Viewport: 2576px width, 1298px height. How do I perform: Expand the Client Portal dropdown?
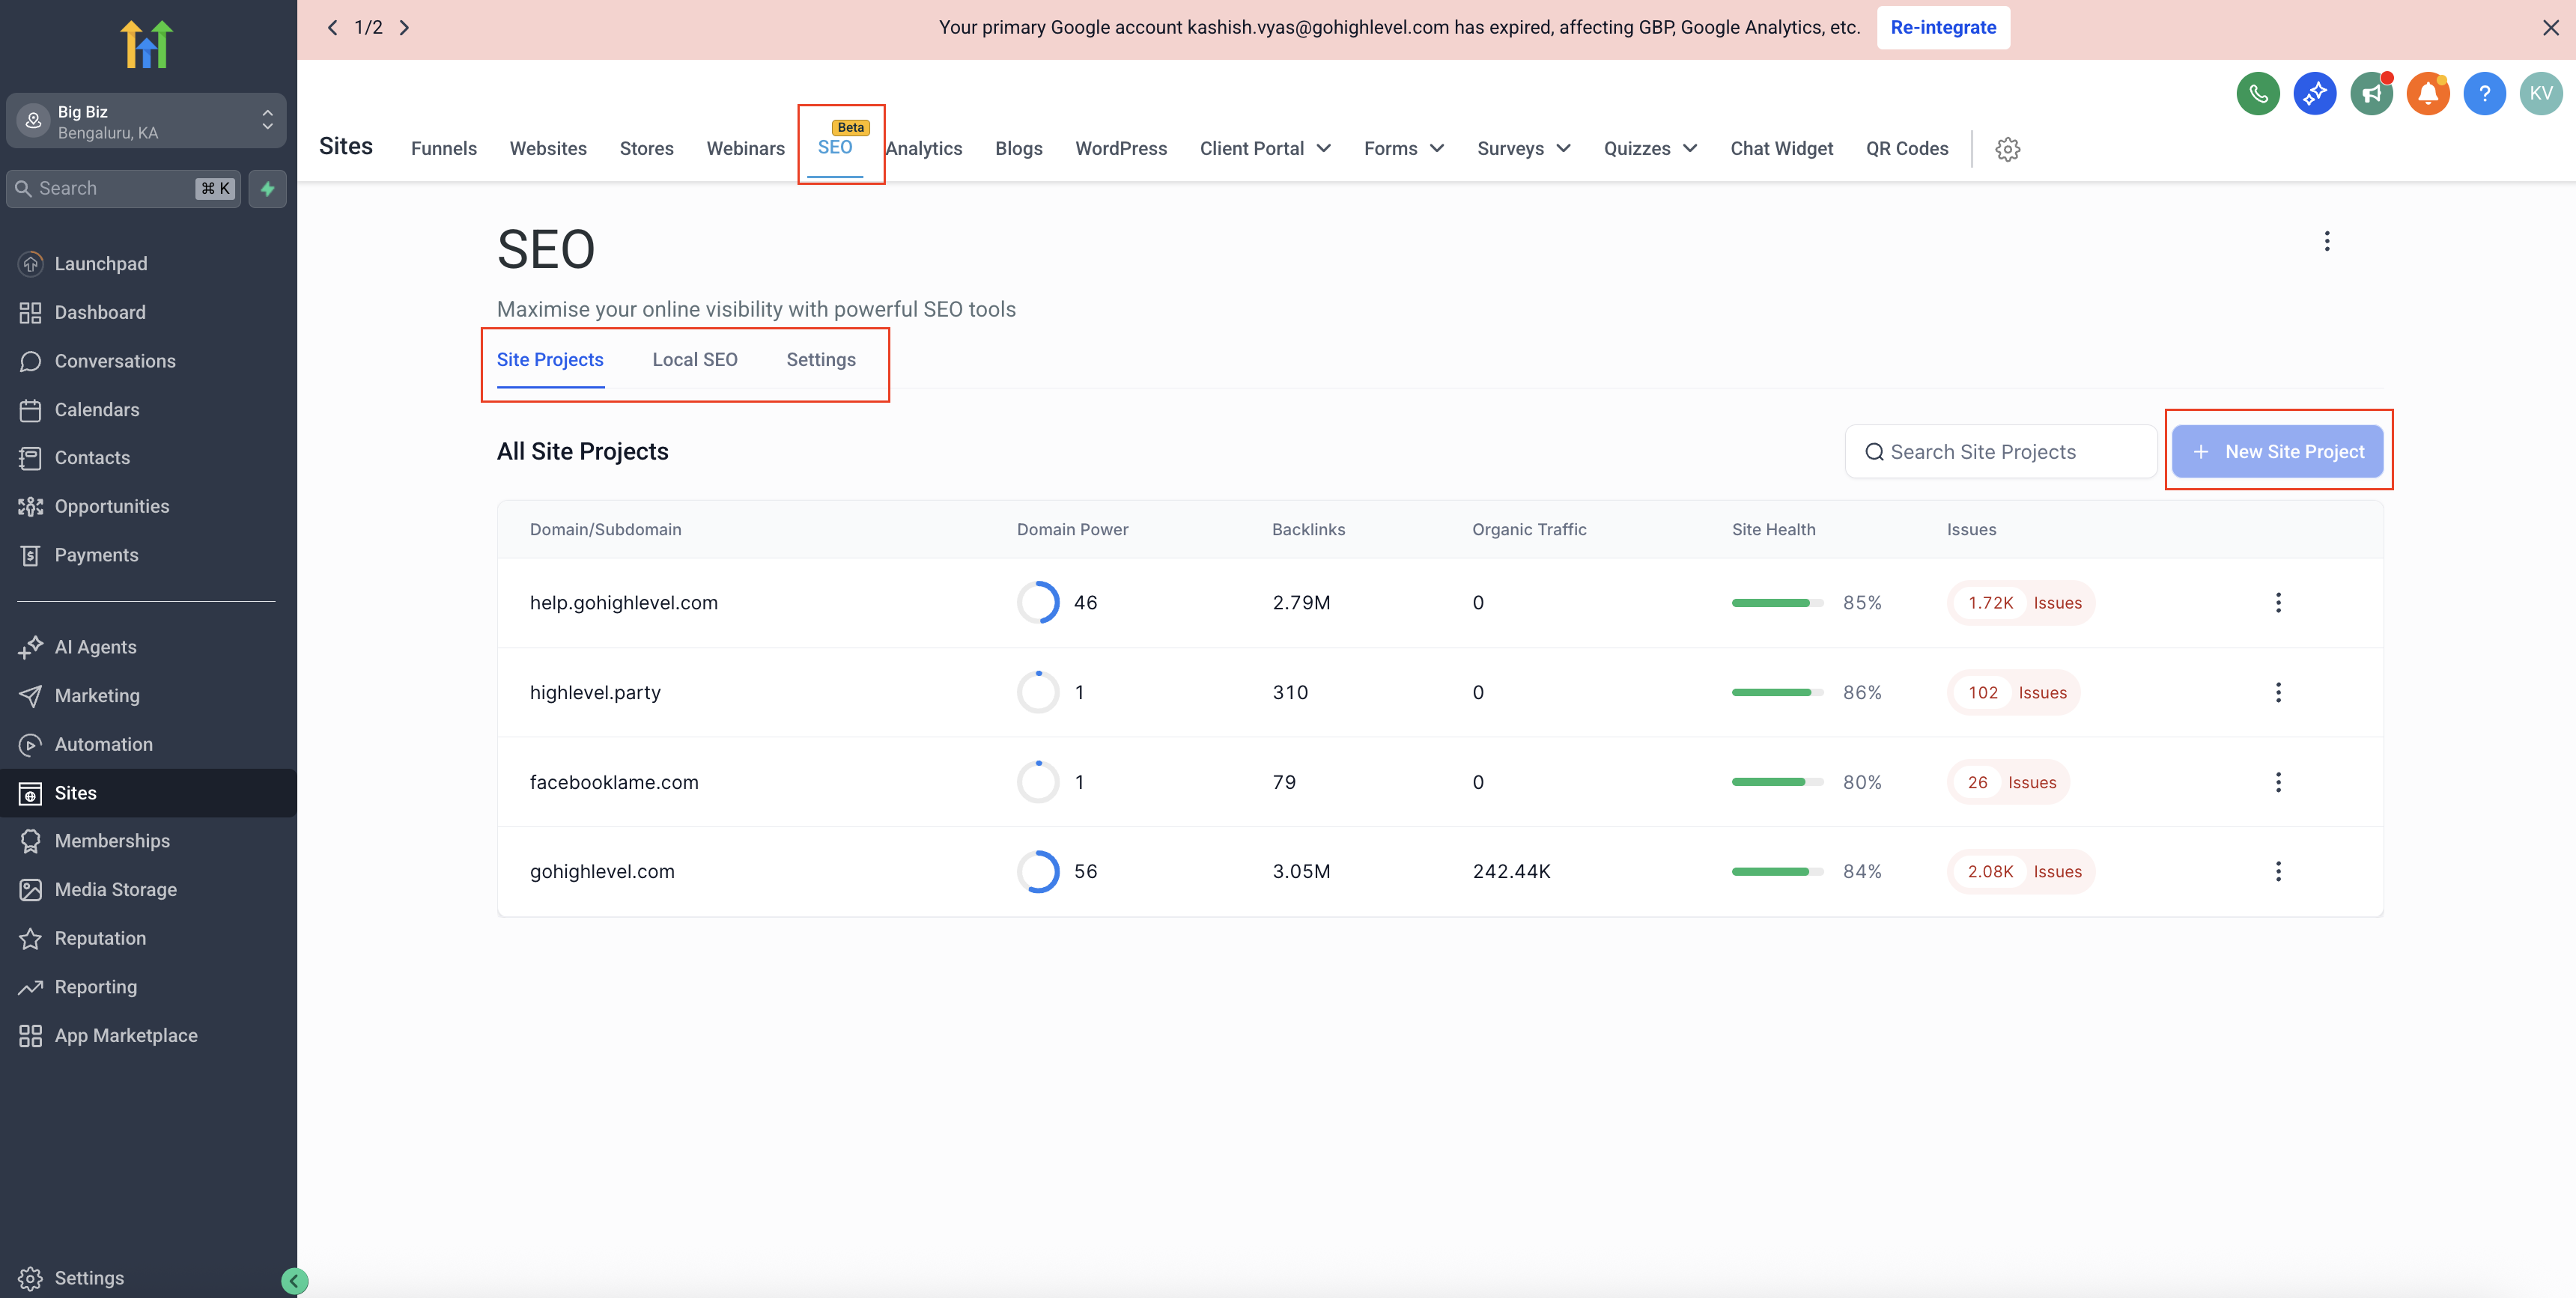pos(1265,149)
